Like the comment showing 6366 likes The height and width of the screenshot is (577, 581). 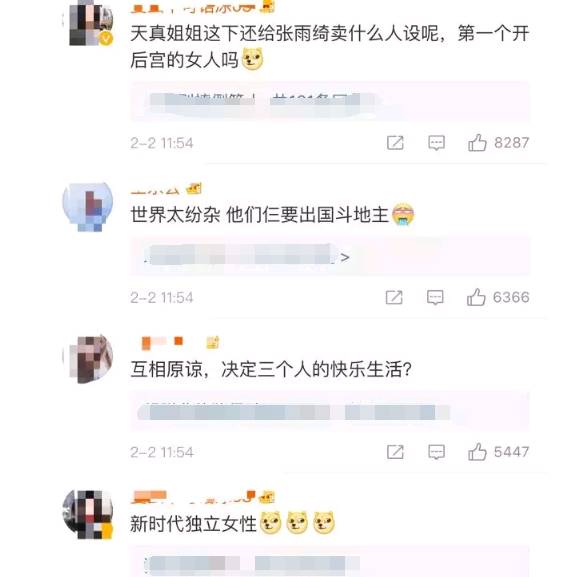(476, 297)
